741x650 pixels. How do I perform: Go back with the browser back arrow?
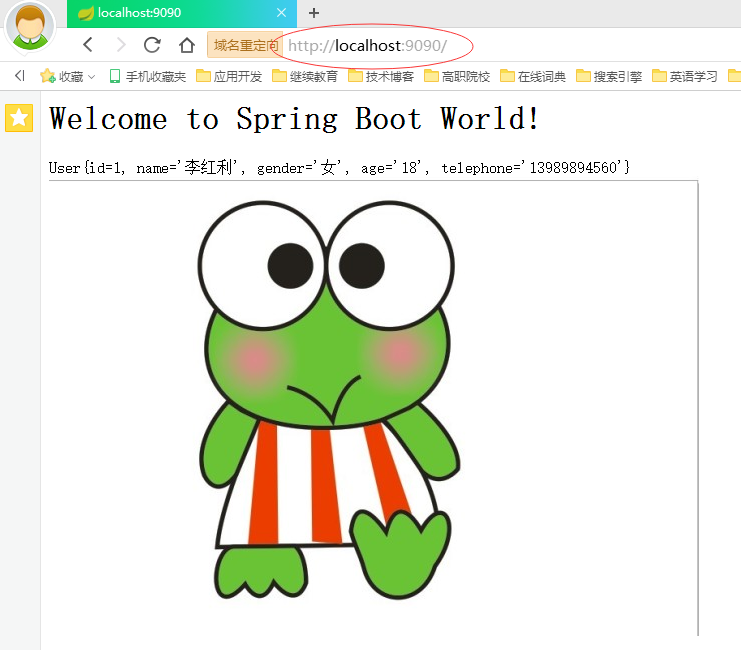click(88, 45)
